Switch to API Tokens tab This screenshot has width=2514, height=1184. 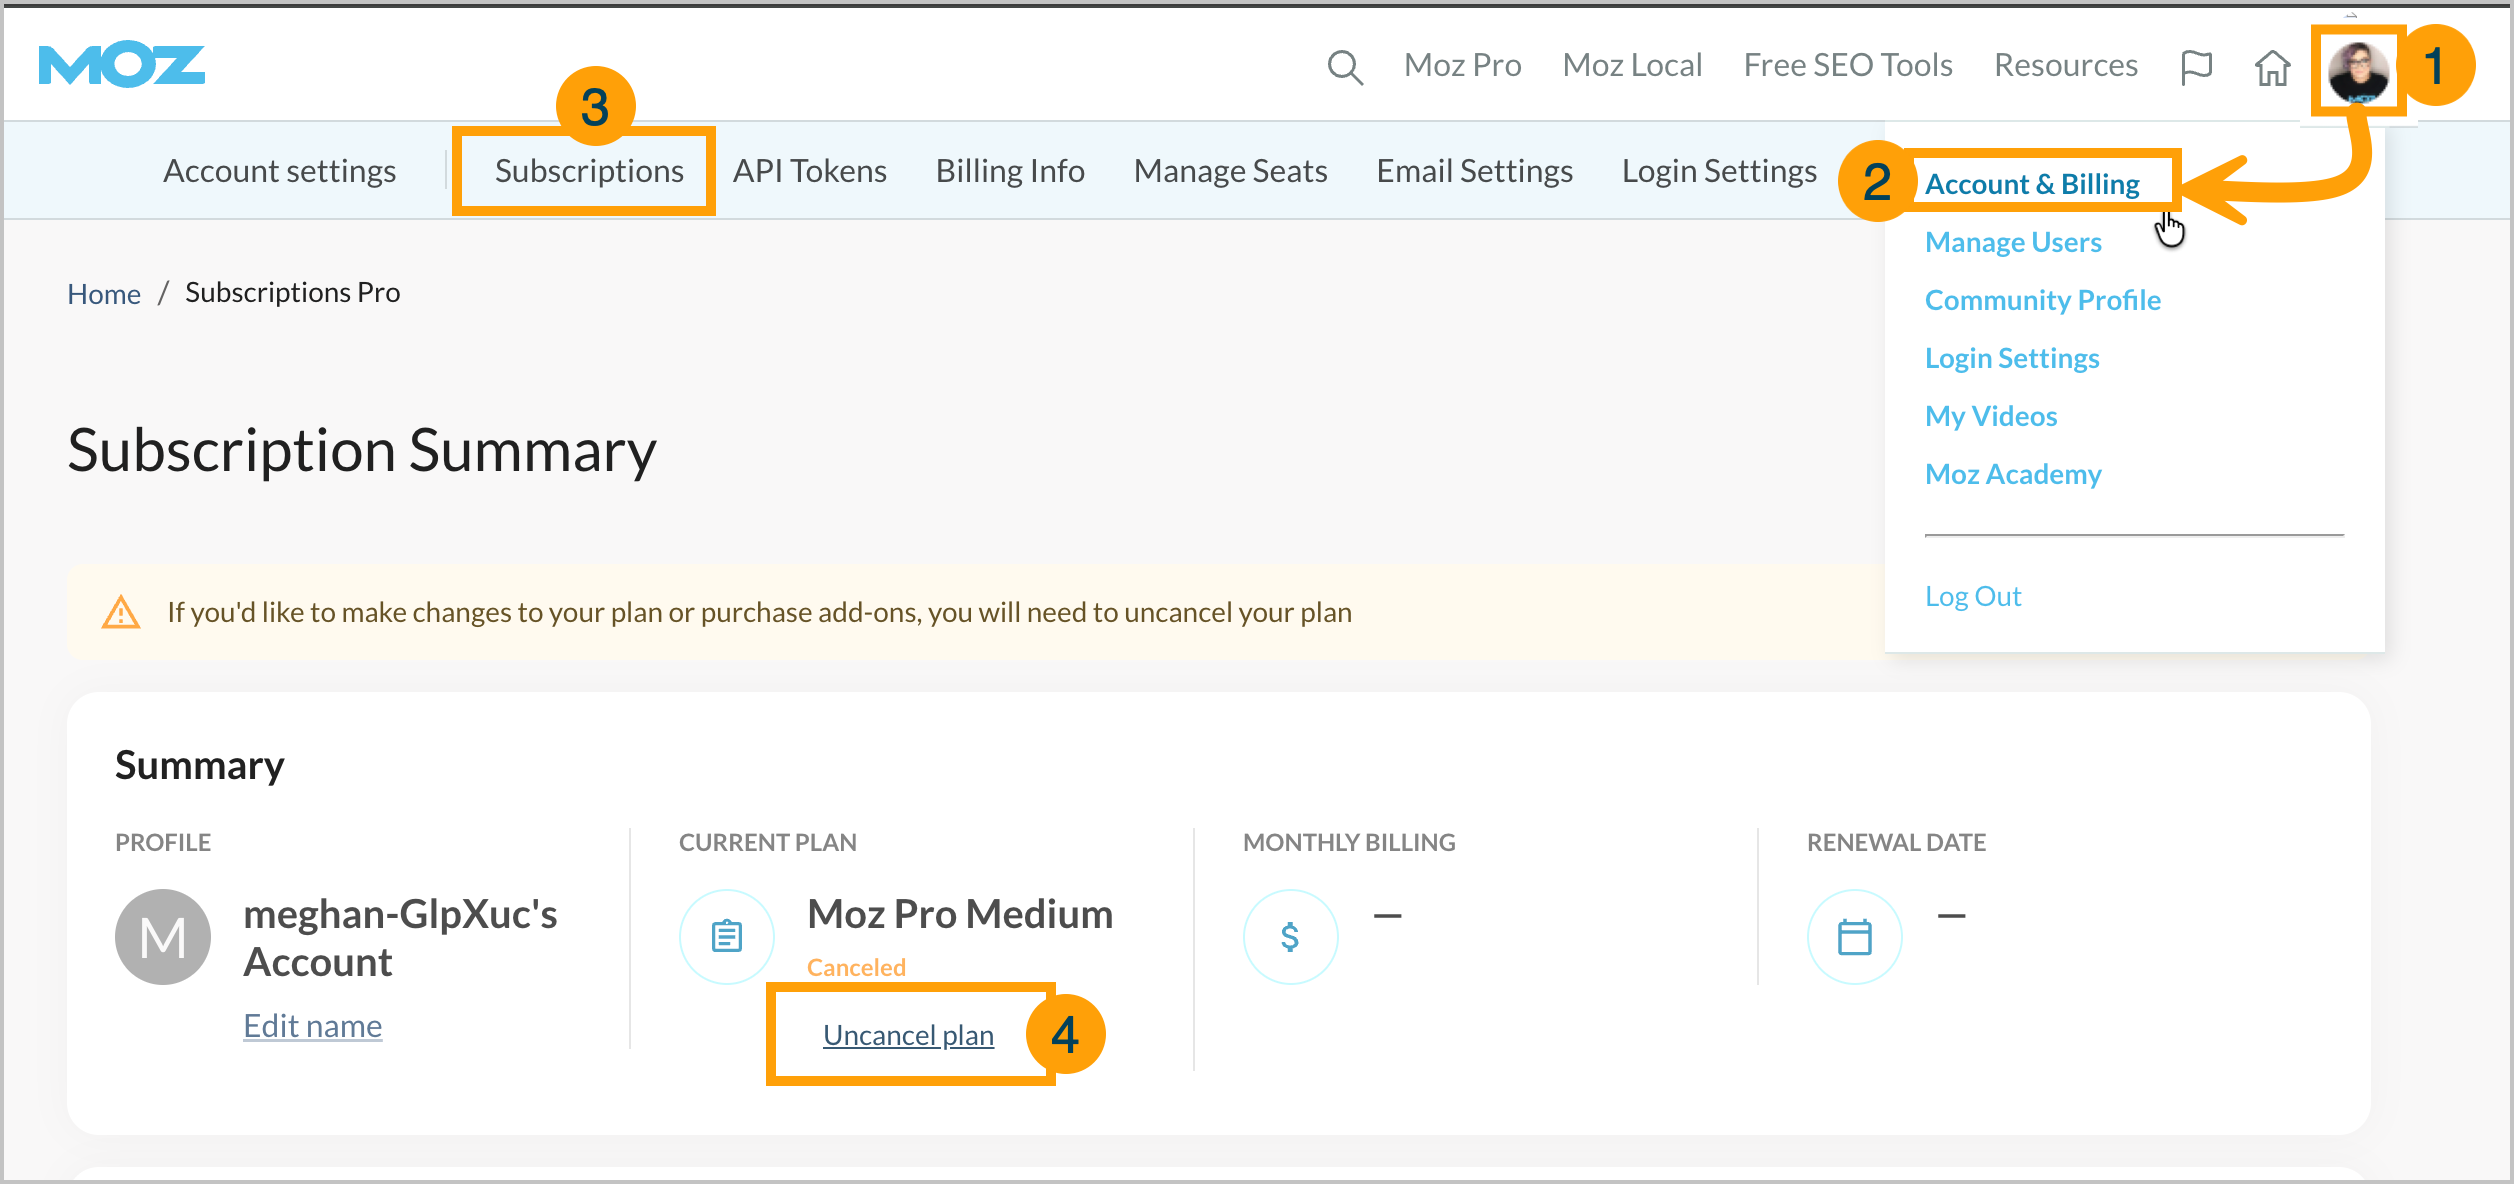(810, 171)
